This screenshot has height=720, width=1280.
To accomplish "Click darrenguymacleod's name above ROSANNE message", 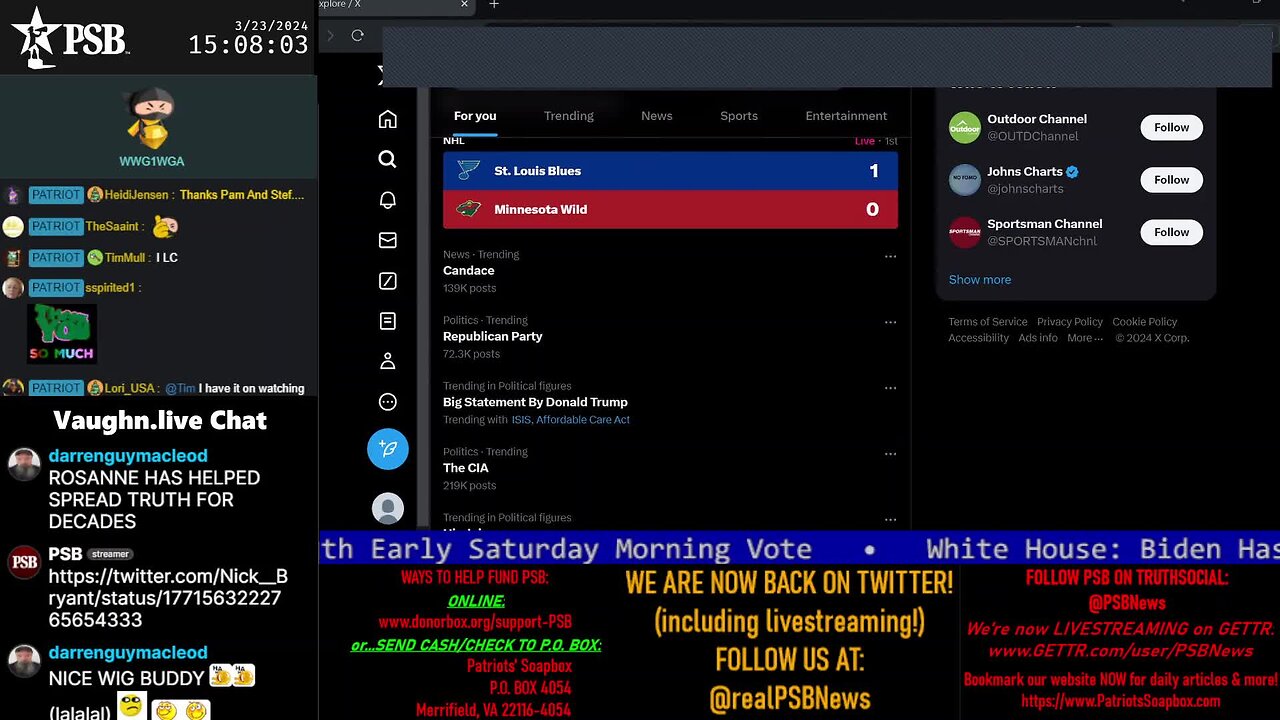I will [x=128, y=456].
